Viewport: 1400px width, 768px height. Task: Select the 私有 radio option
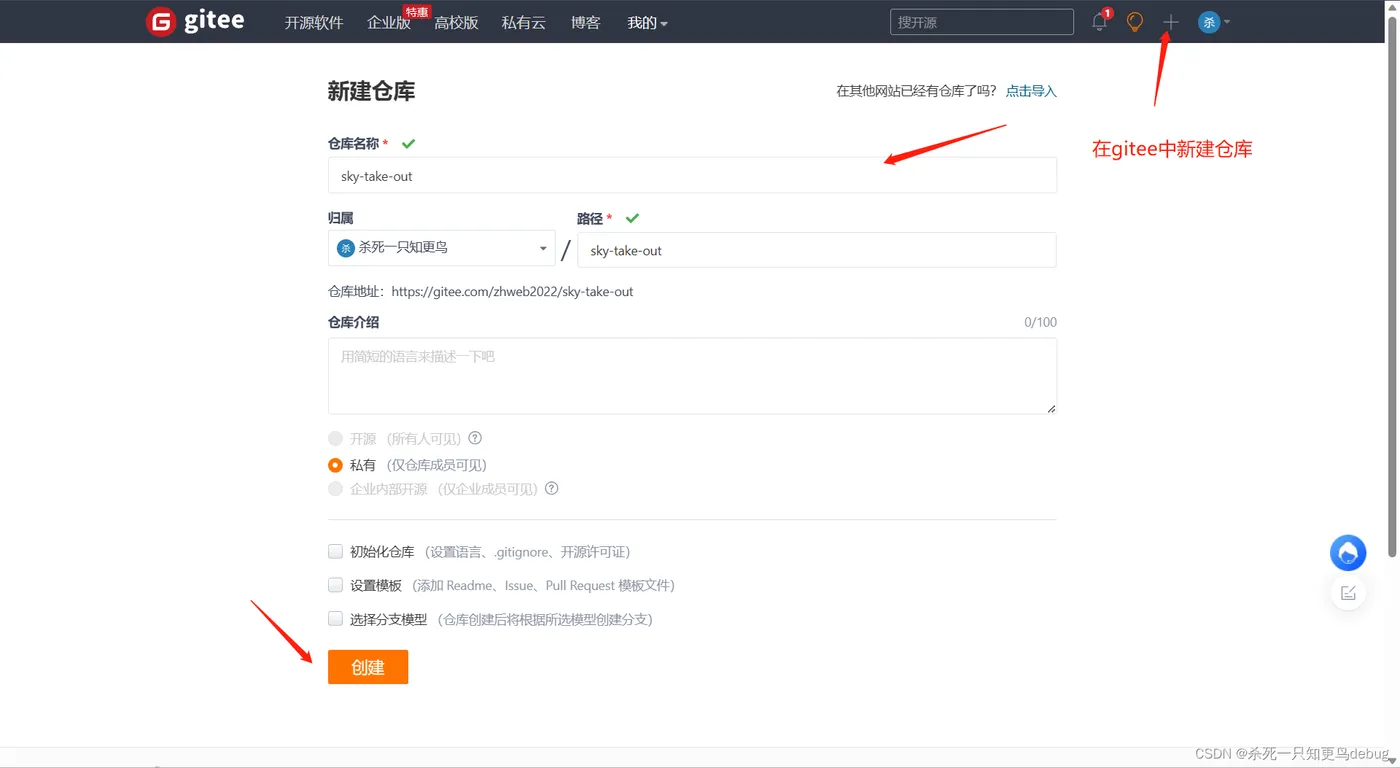coord(335,465)
